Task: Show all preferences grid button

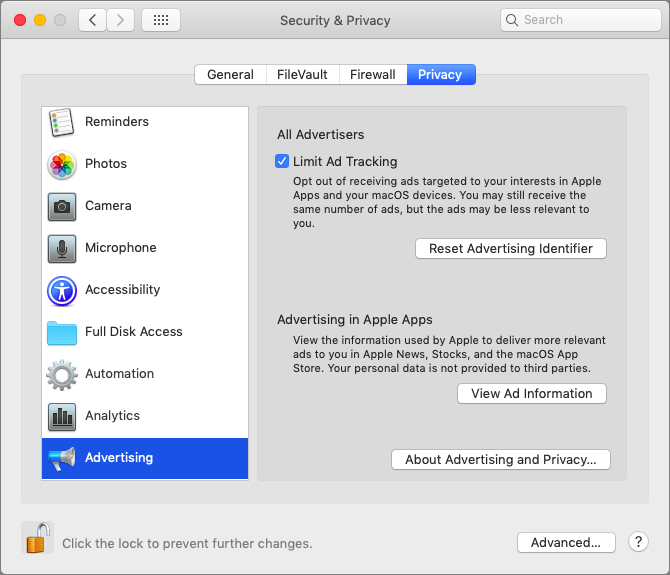Action: [x=161, y=20]
